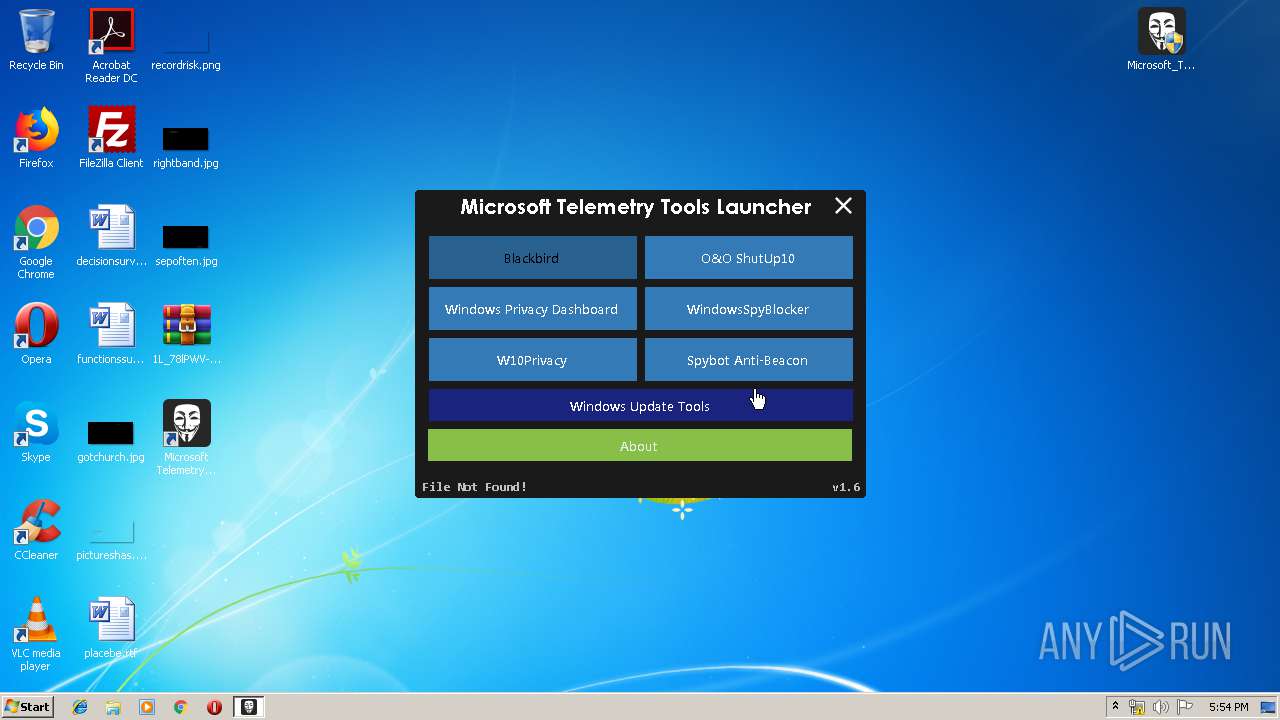Click the 5:54 PM clock
The height and width of the screenshot is (720, 1280).
point(1228,707)
